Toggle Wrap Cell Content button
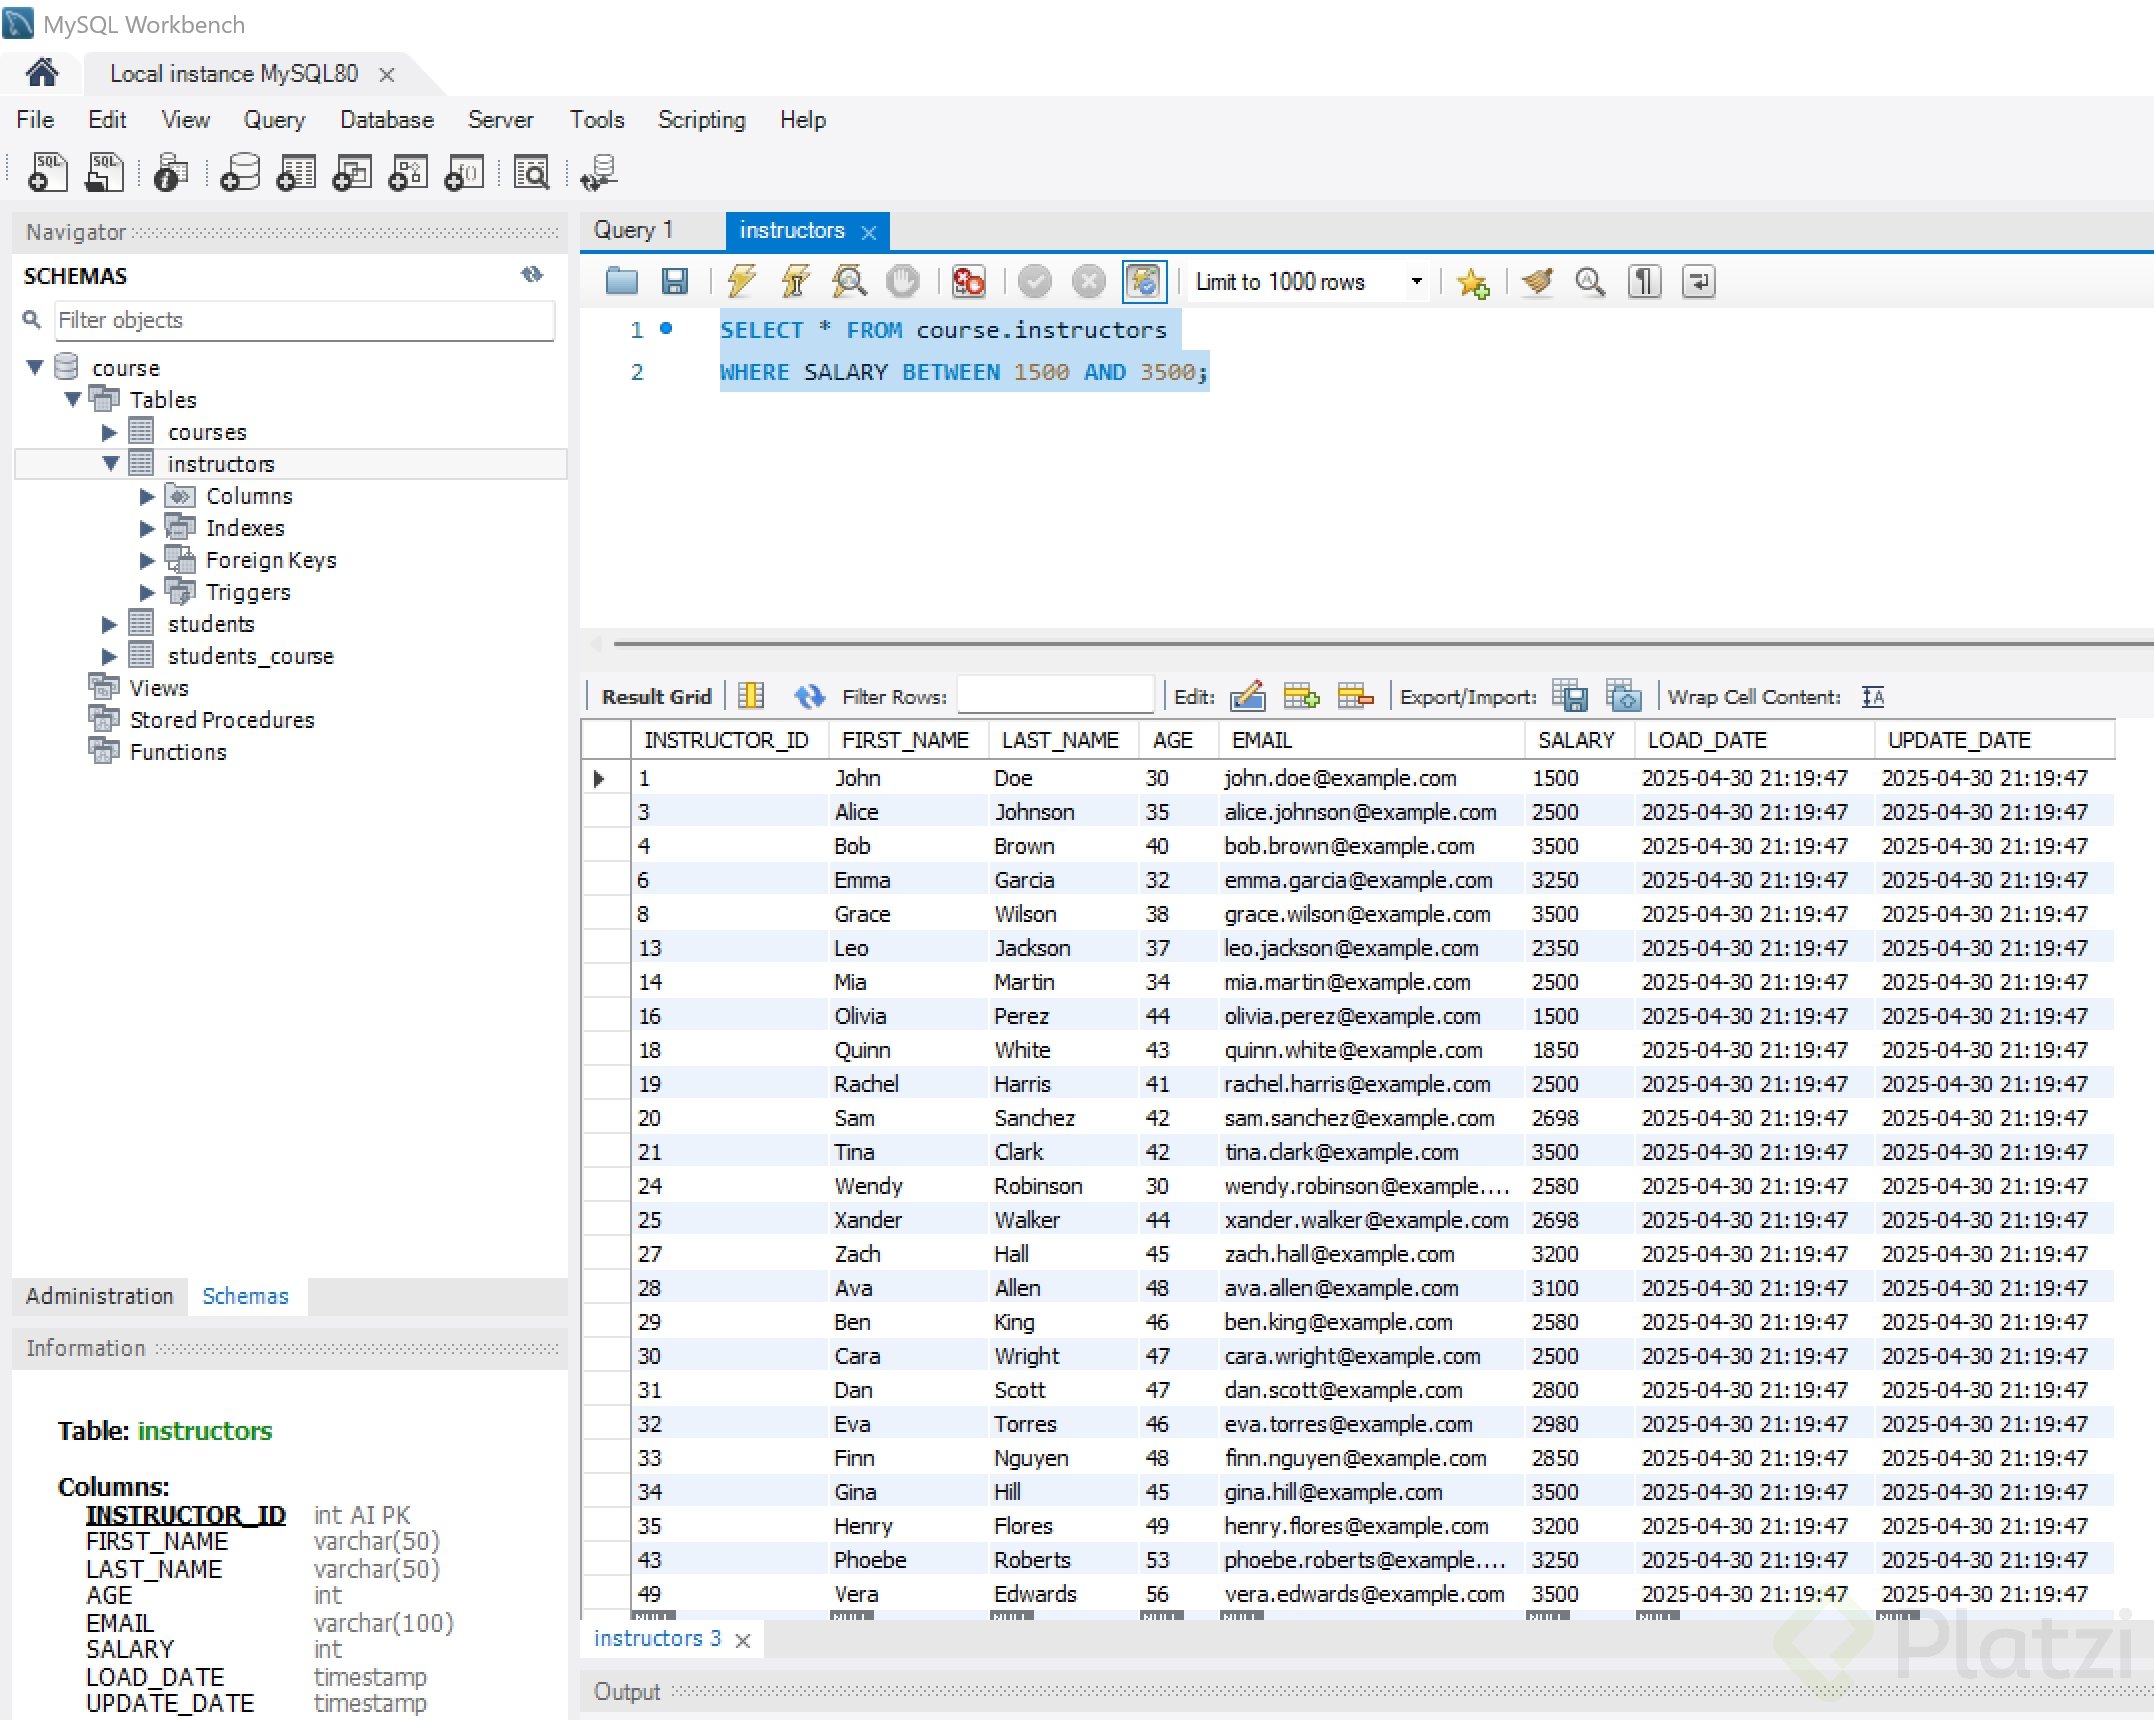Screen dimensions: 2154x1720 coord(1873,696)
